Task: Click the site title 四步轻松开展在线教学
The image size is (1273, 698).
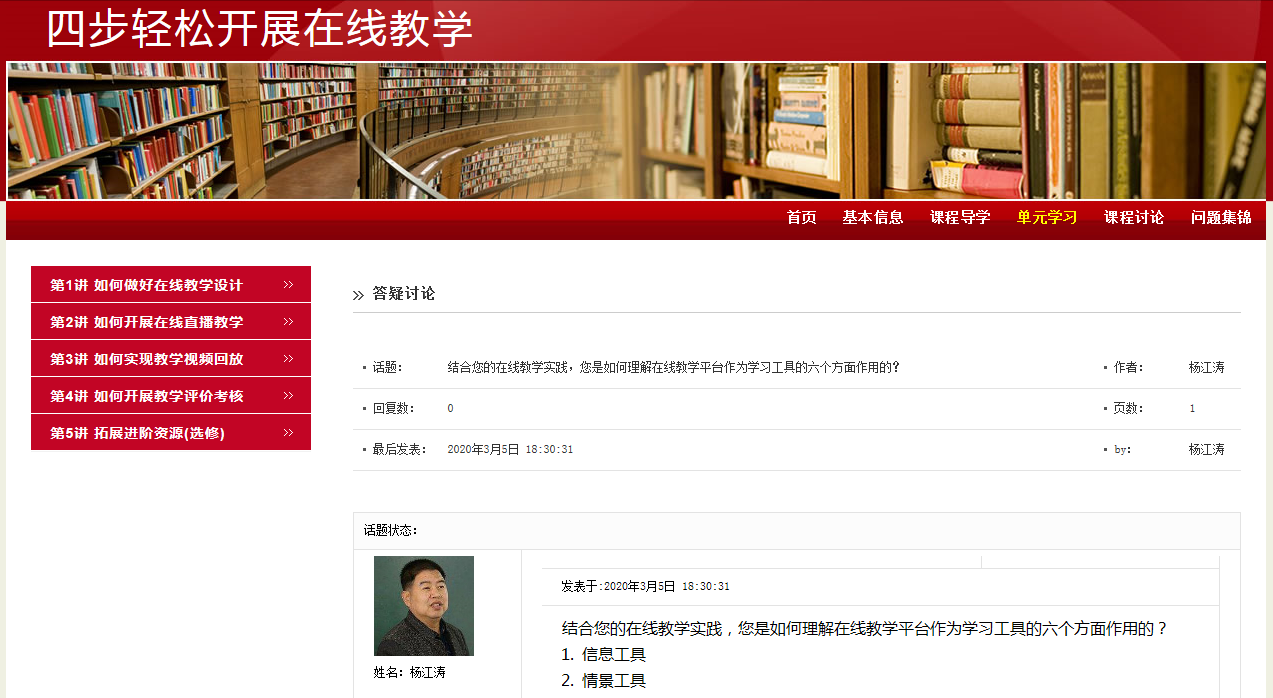Action: click(259, 30)
